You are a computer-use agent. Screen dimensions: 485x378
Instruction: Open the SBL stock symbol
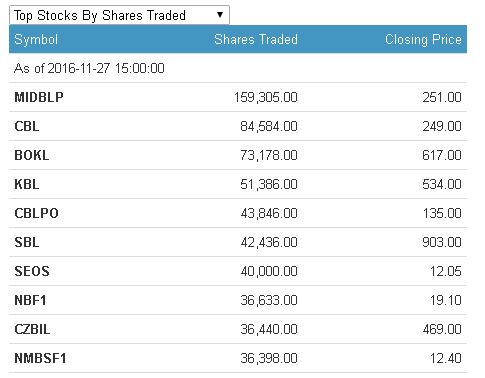pos(27,242)
